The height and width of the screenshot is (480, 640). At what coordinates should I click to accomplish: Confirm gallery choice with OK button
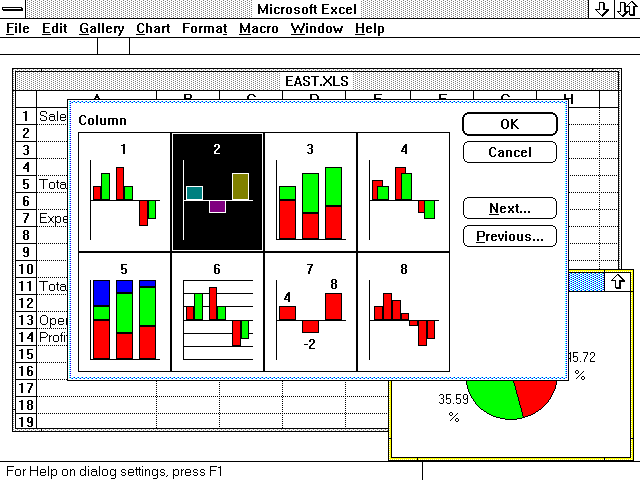pos(510,124)
